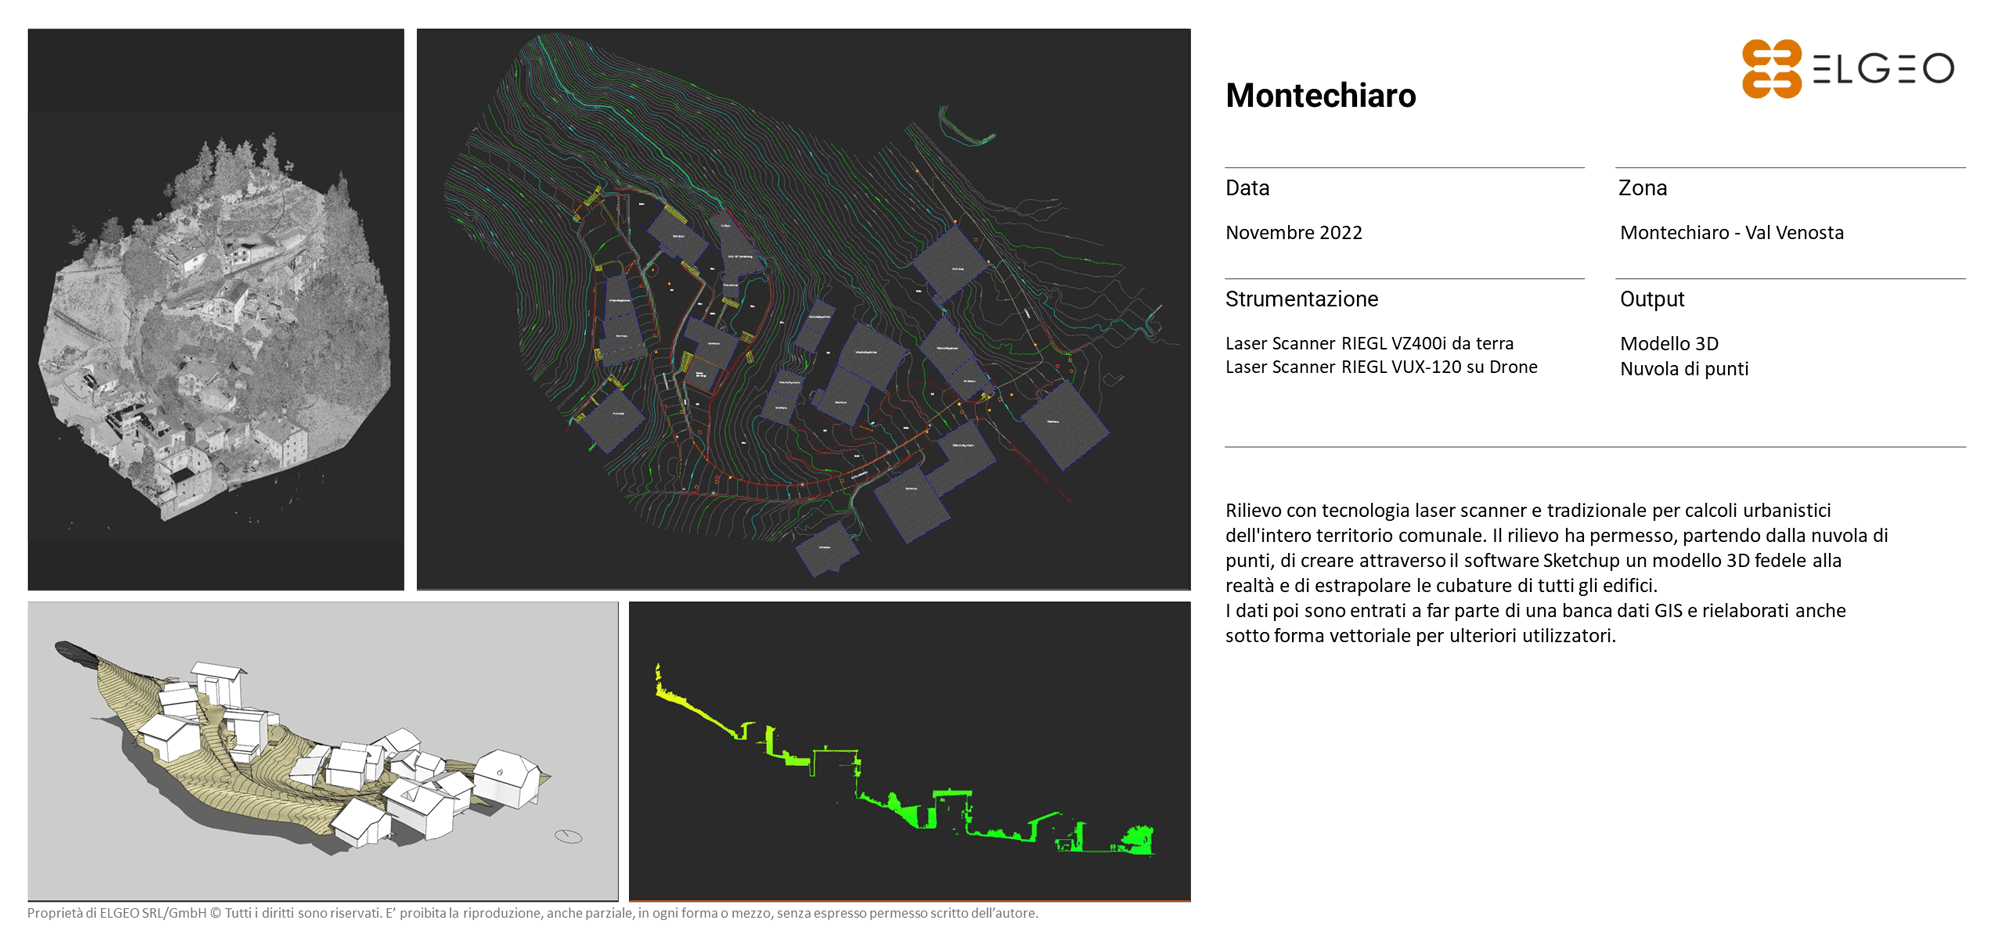Click the ELGEO wordmark text

(1883, 69)
